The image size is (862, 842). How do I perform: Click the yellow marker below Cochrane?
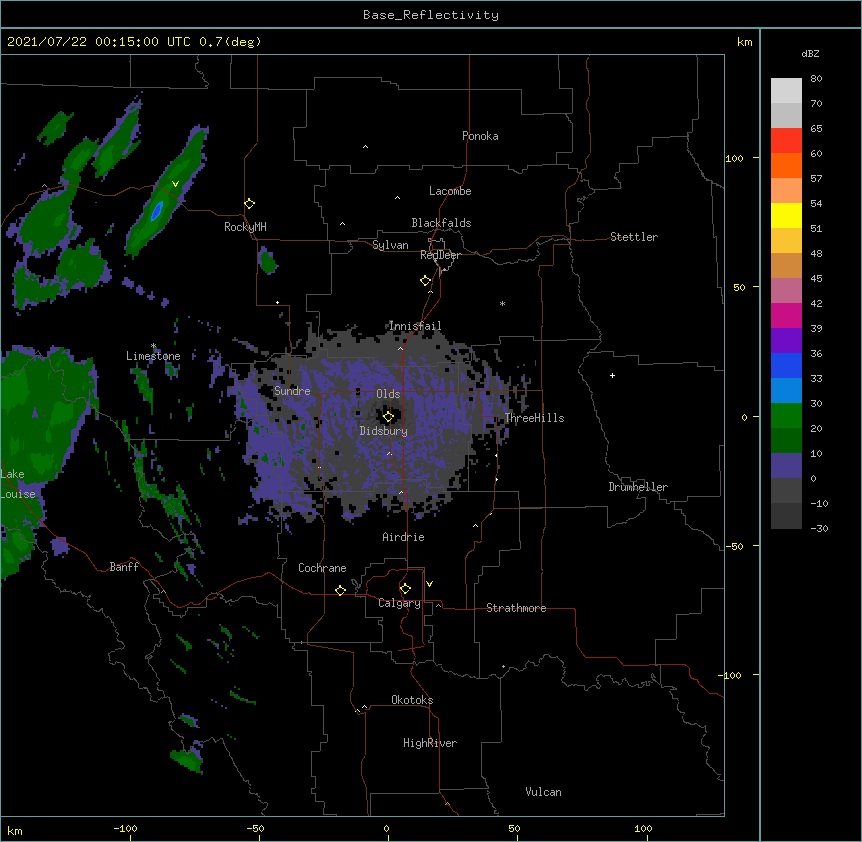(x=340, y=590)
